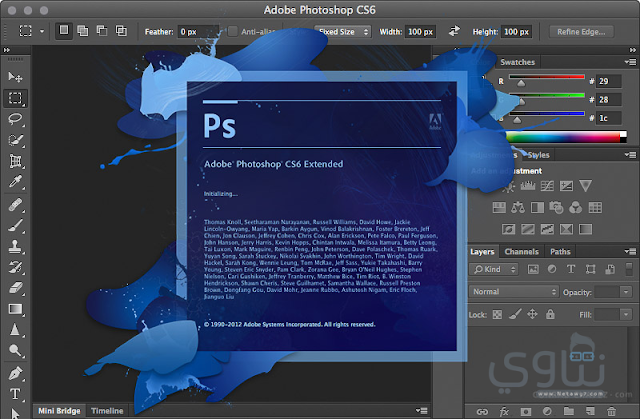Toggle Anti-alias checkbox
This screenshot has width=640, height=419.
pos(233,31)
